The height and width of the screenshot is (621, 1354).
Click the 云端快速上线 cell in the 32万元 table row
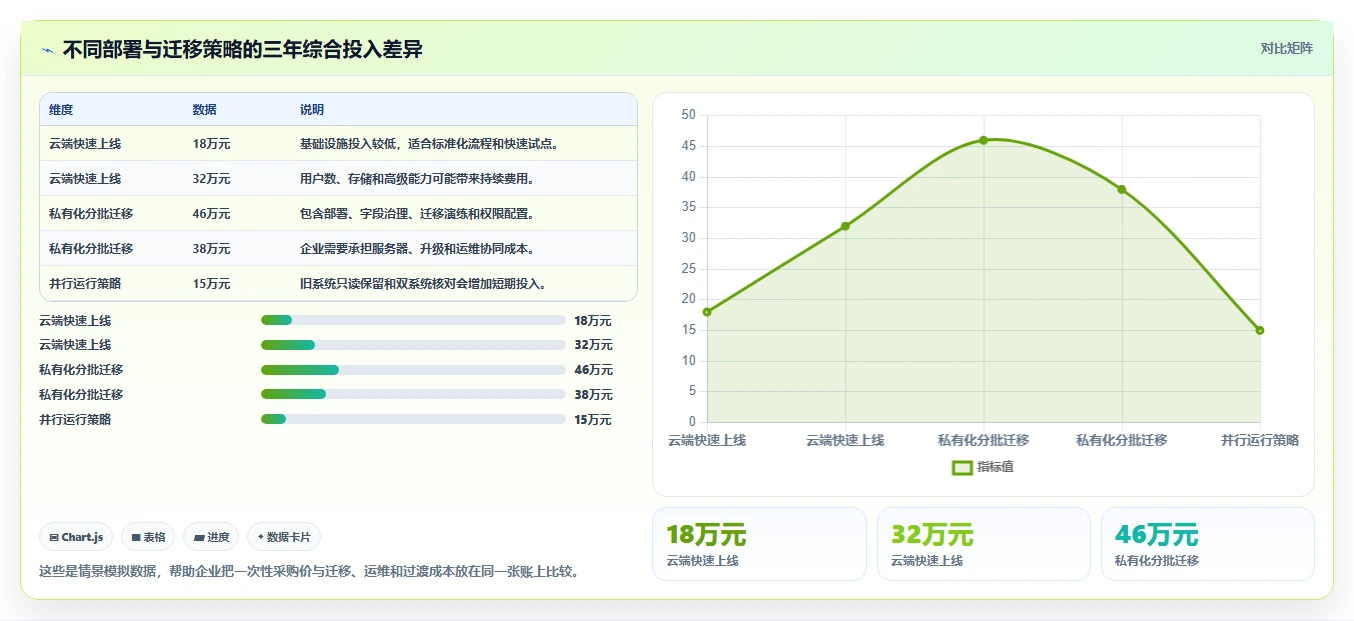[85, 179]
